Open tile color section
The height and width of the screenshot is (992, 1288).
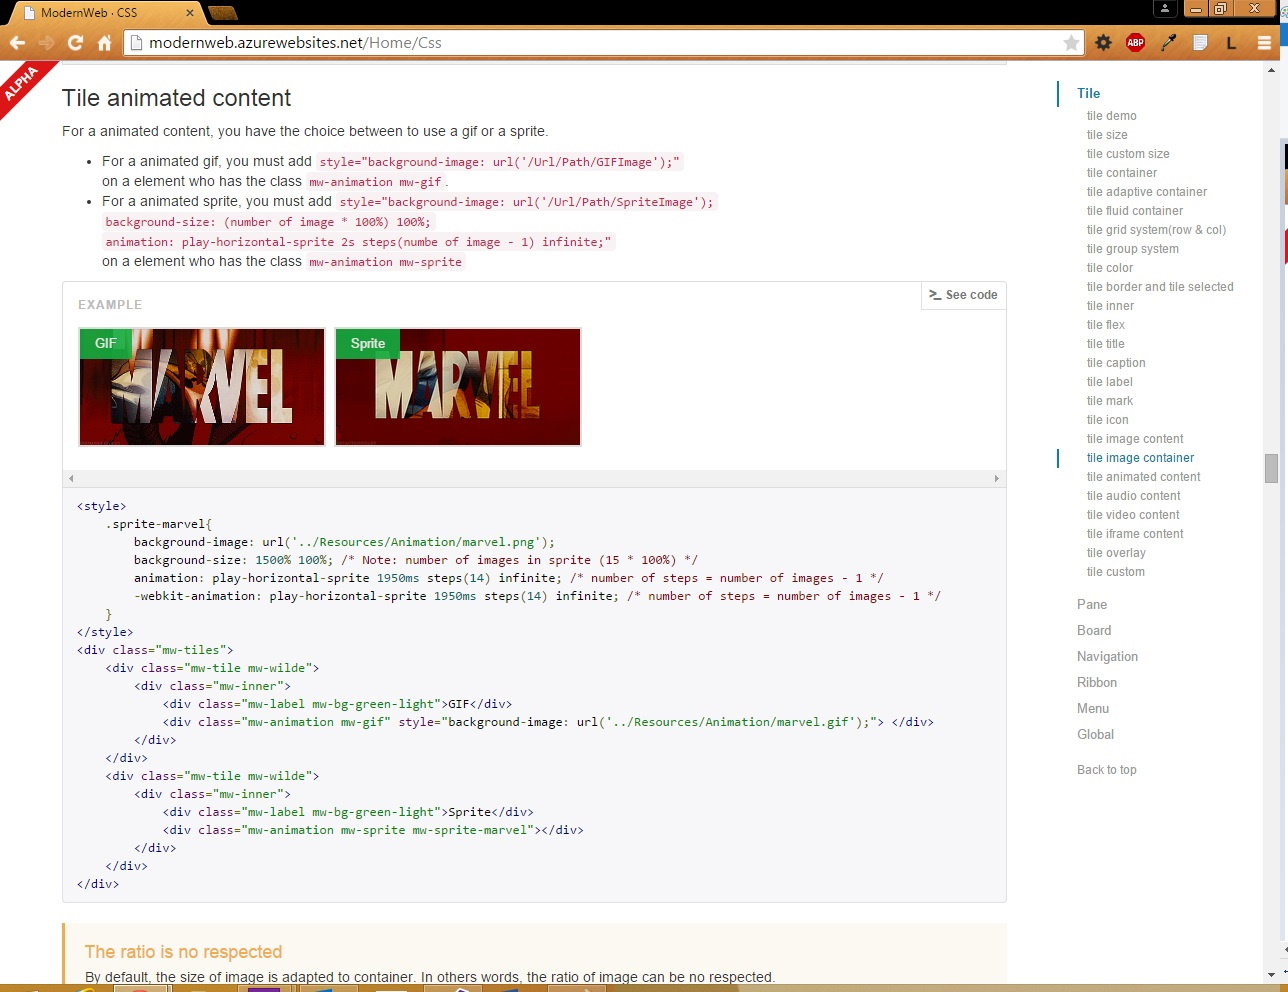pos(1110,268)
